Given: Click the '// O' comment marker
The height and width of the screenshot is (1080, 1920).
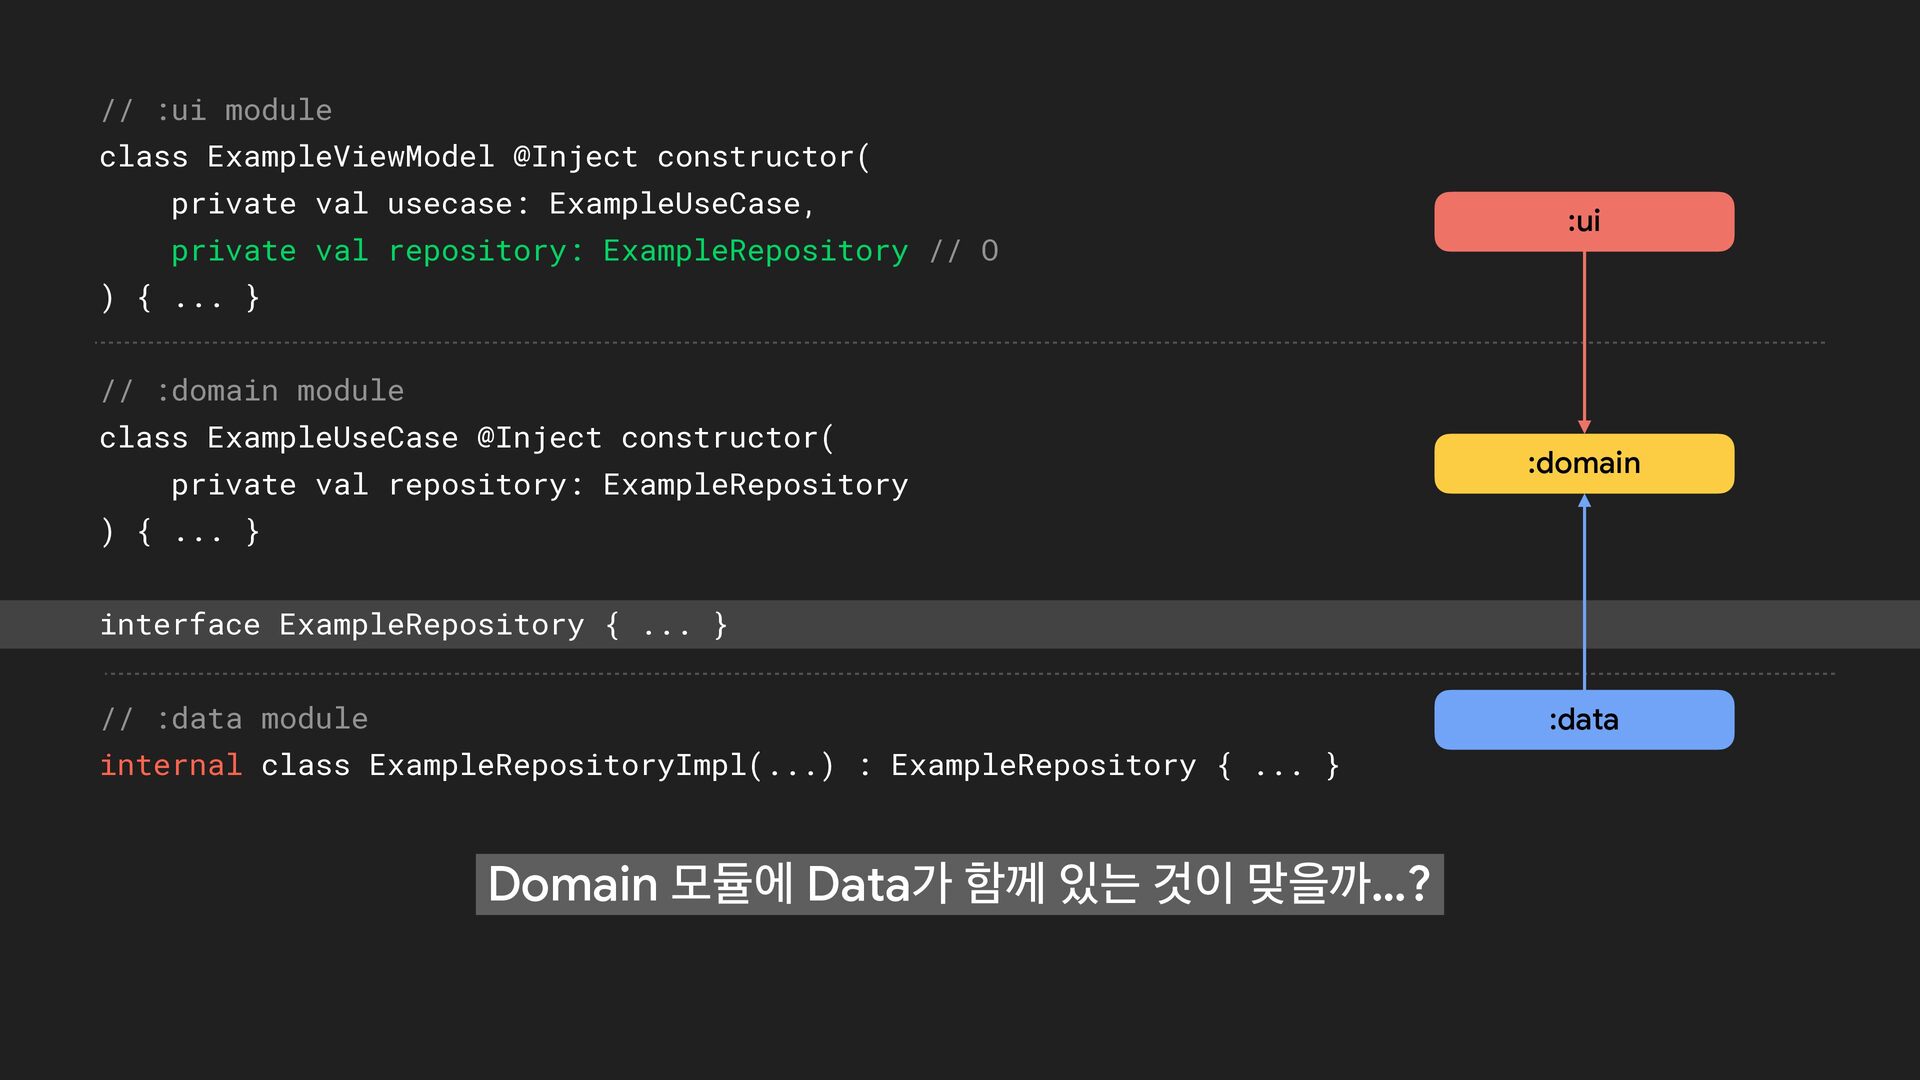Looking at the screenshot, I should click(963, 251).
